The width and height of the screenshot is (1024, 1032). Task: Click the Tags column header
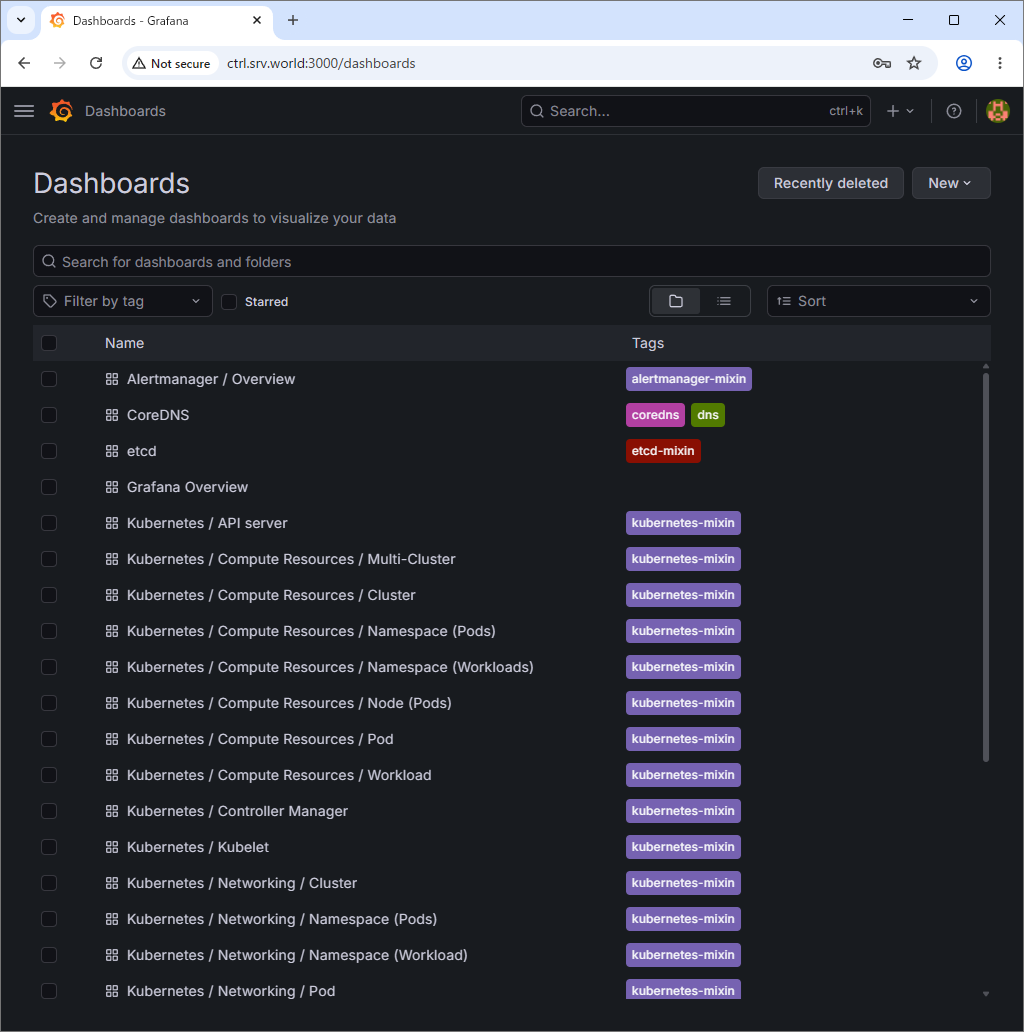point(648,344)
